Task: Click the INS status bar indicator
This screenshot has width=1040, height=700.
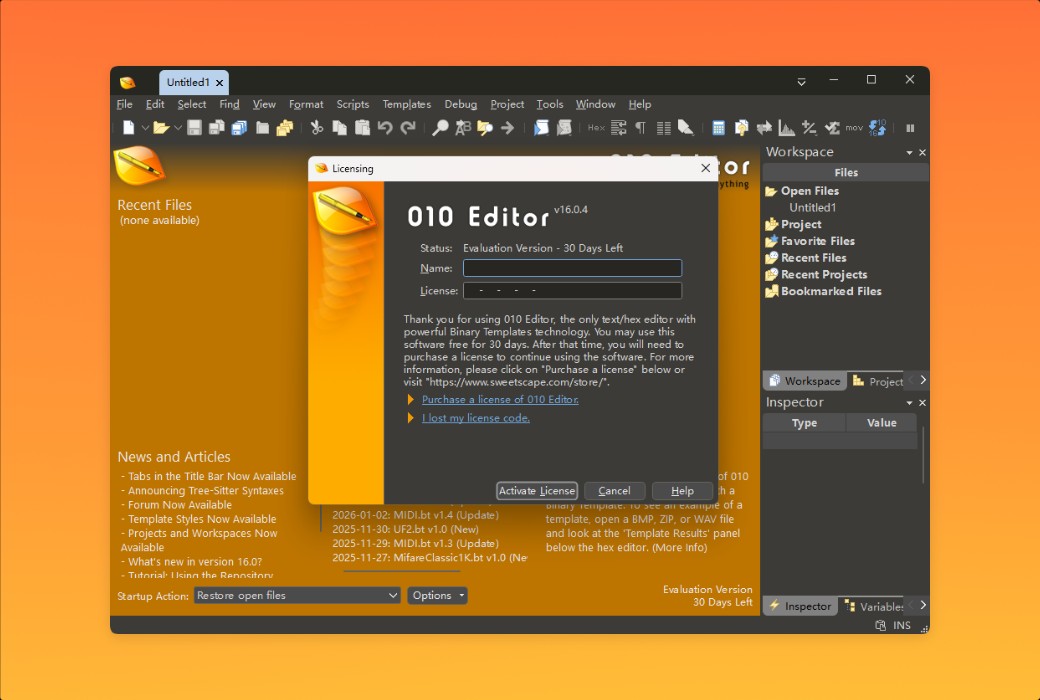Action: click(x=901, y=625)
